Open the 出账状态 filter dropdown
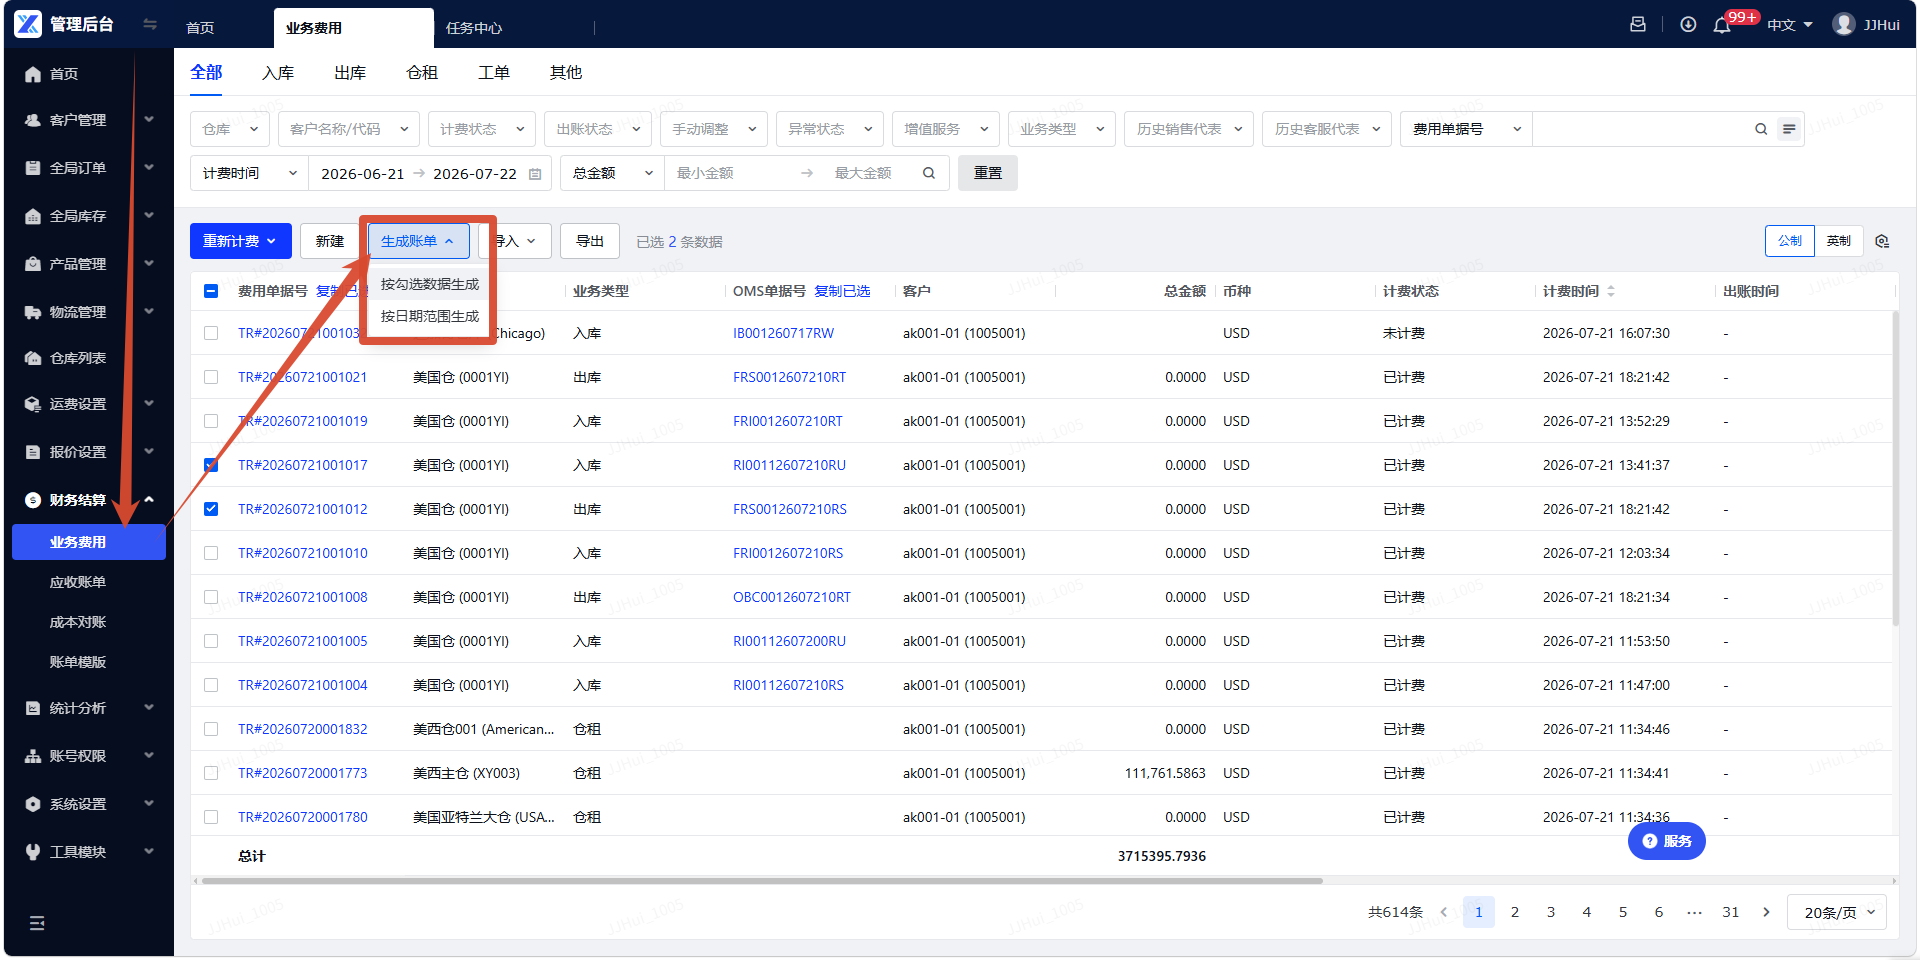 coord(598,129)
